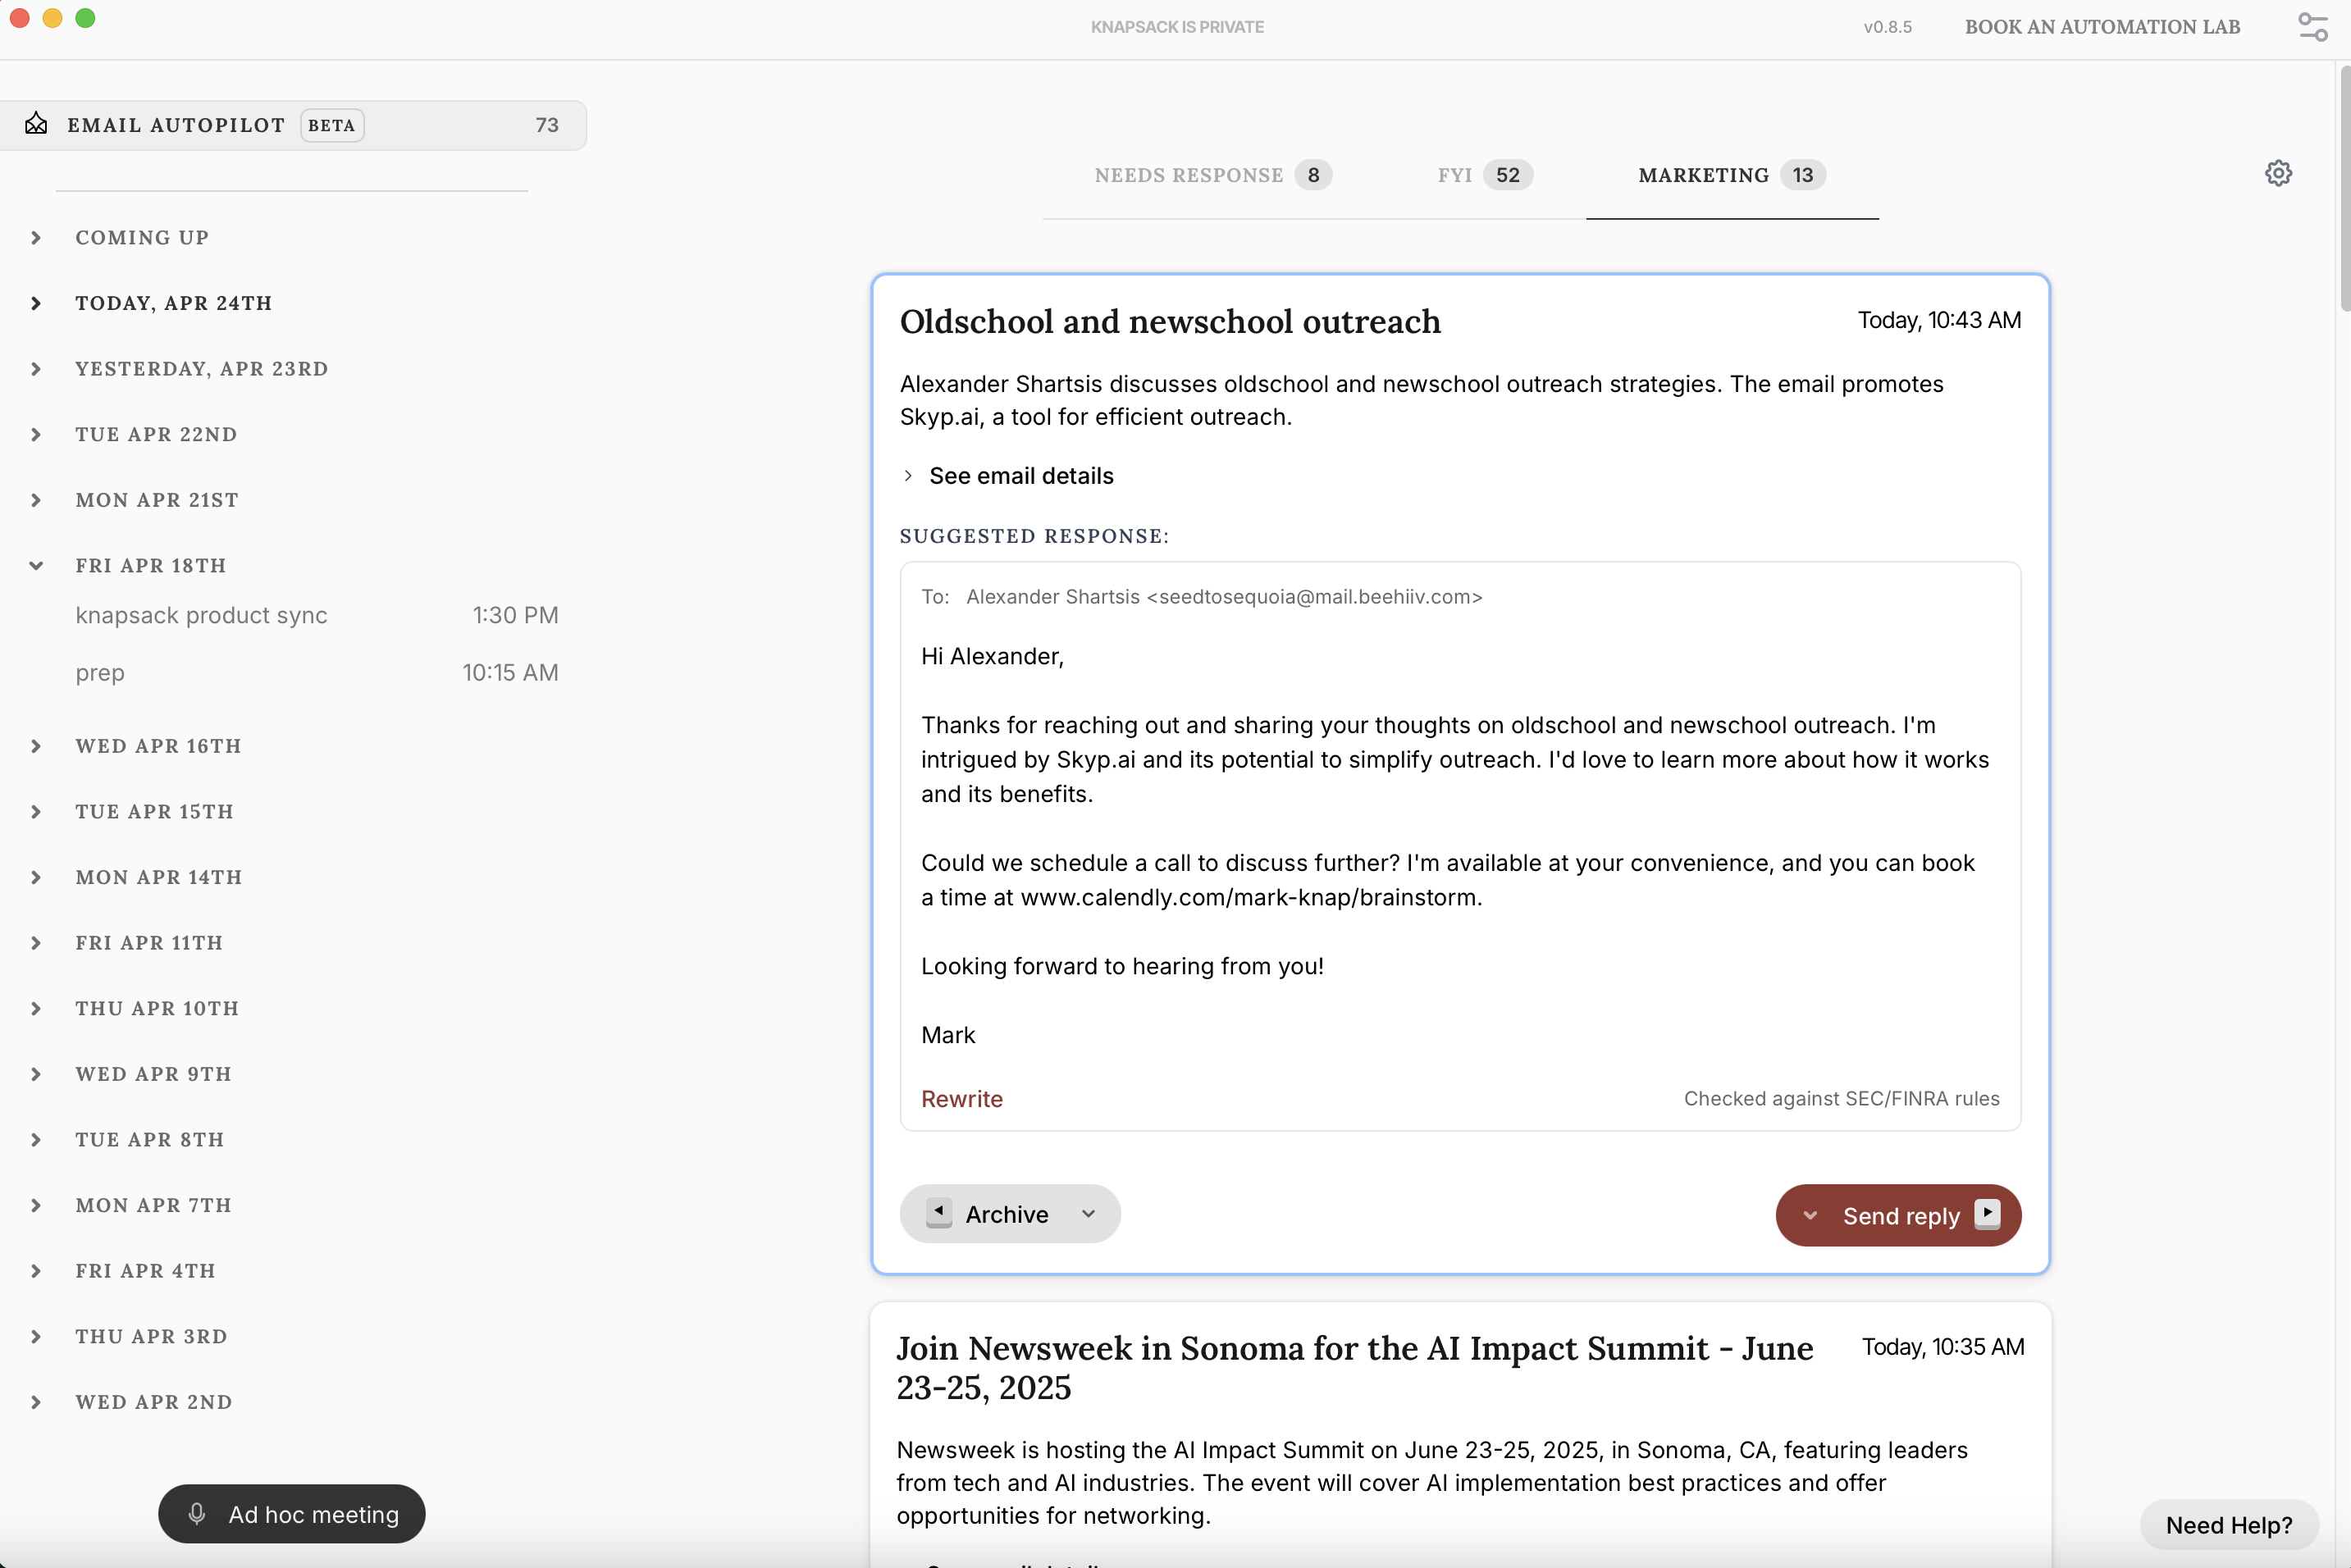This screenshot has height=1568, width=2351.
Task: Open the Archive dropdown arrow
Action: pyautogui.click(x=1088, y=1214)
